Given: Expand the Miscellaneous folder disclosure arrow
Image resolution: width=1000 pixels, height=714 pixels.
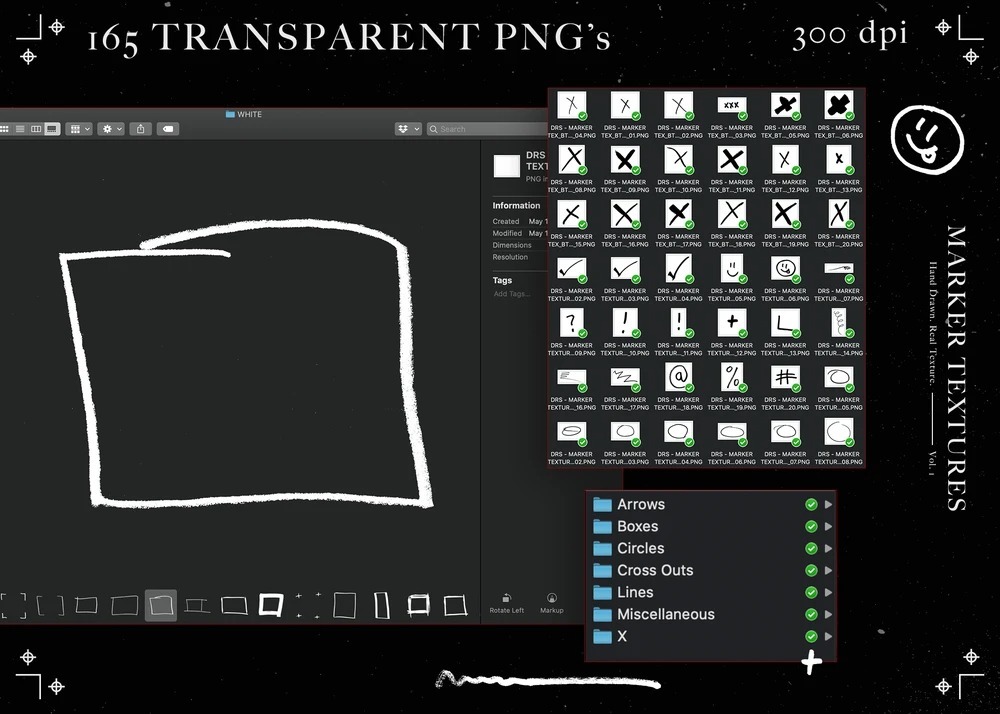Looking at the screenshot, I should [x=828, y=615].
